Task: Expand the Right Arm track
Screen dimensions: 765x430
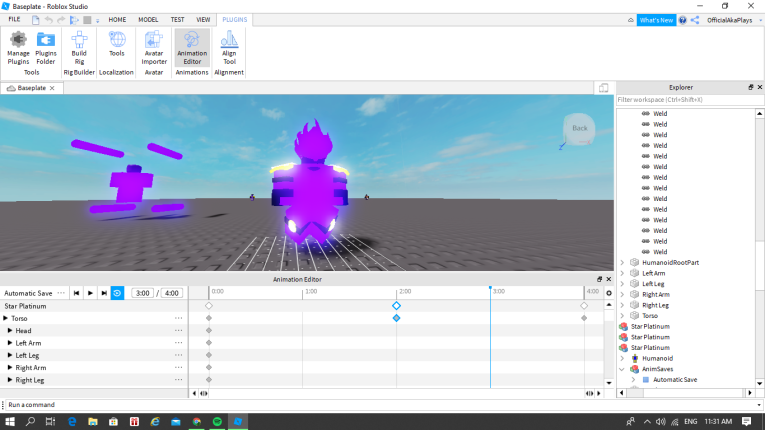Action: click(x=10, y=368)
